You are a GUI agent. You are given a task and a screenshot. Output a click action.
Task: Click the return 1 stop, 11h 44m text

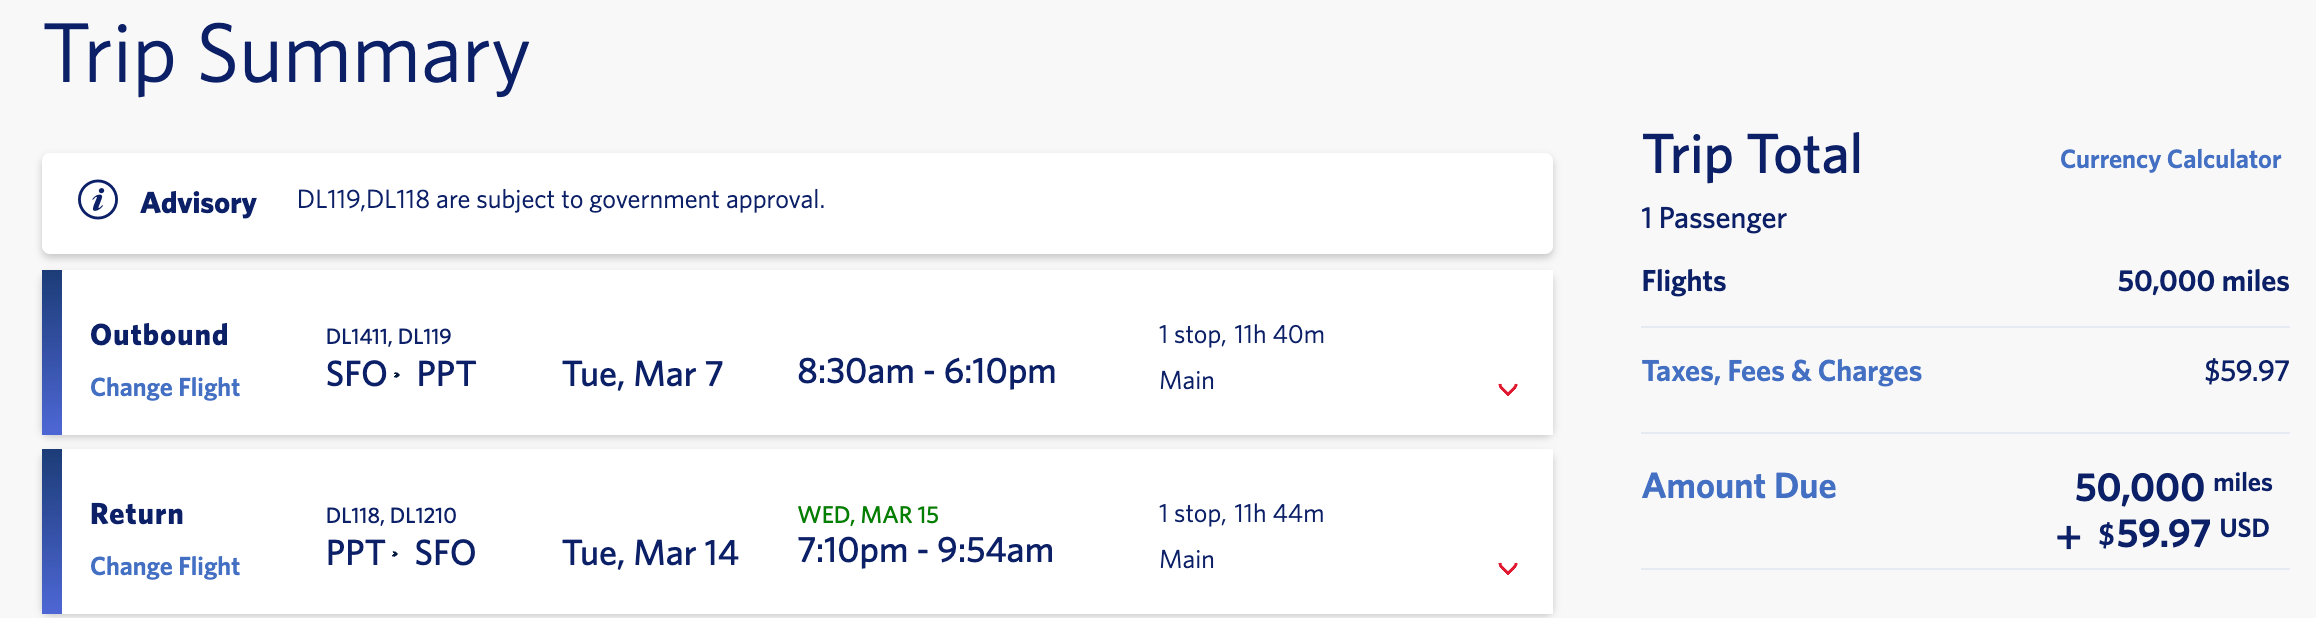(x=1241, y=514)
